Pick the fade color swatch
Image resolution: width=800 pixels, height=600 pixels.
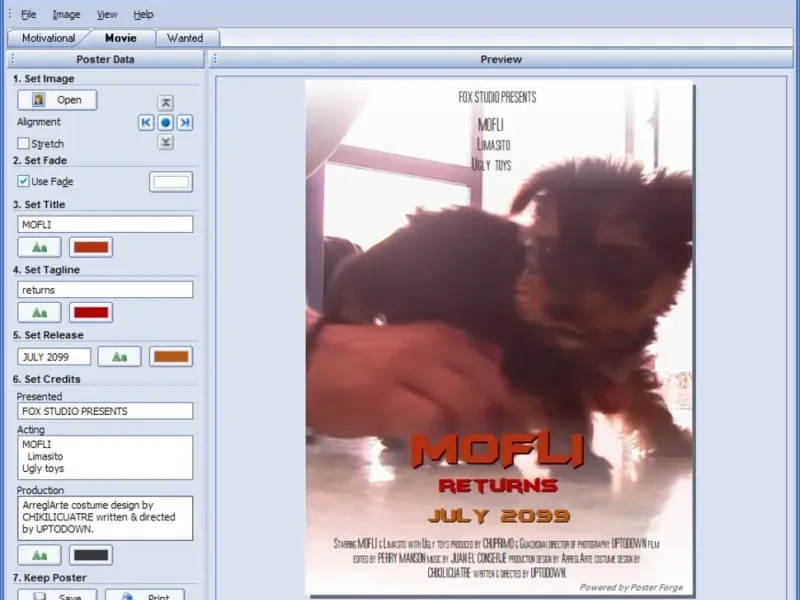[x=171, y=182]
